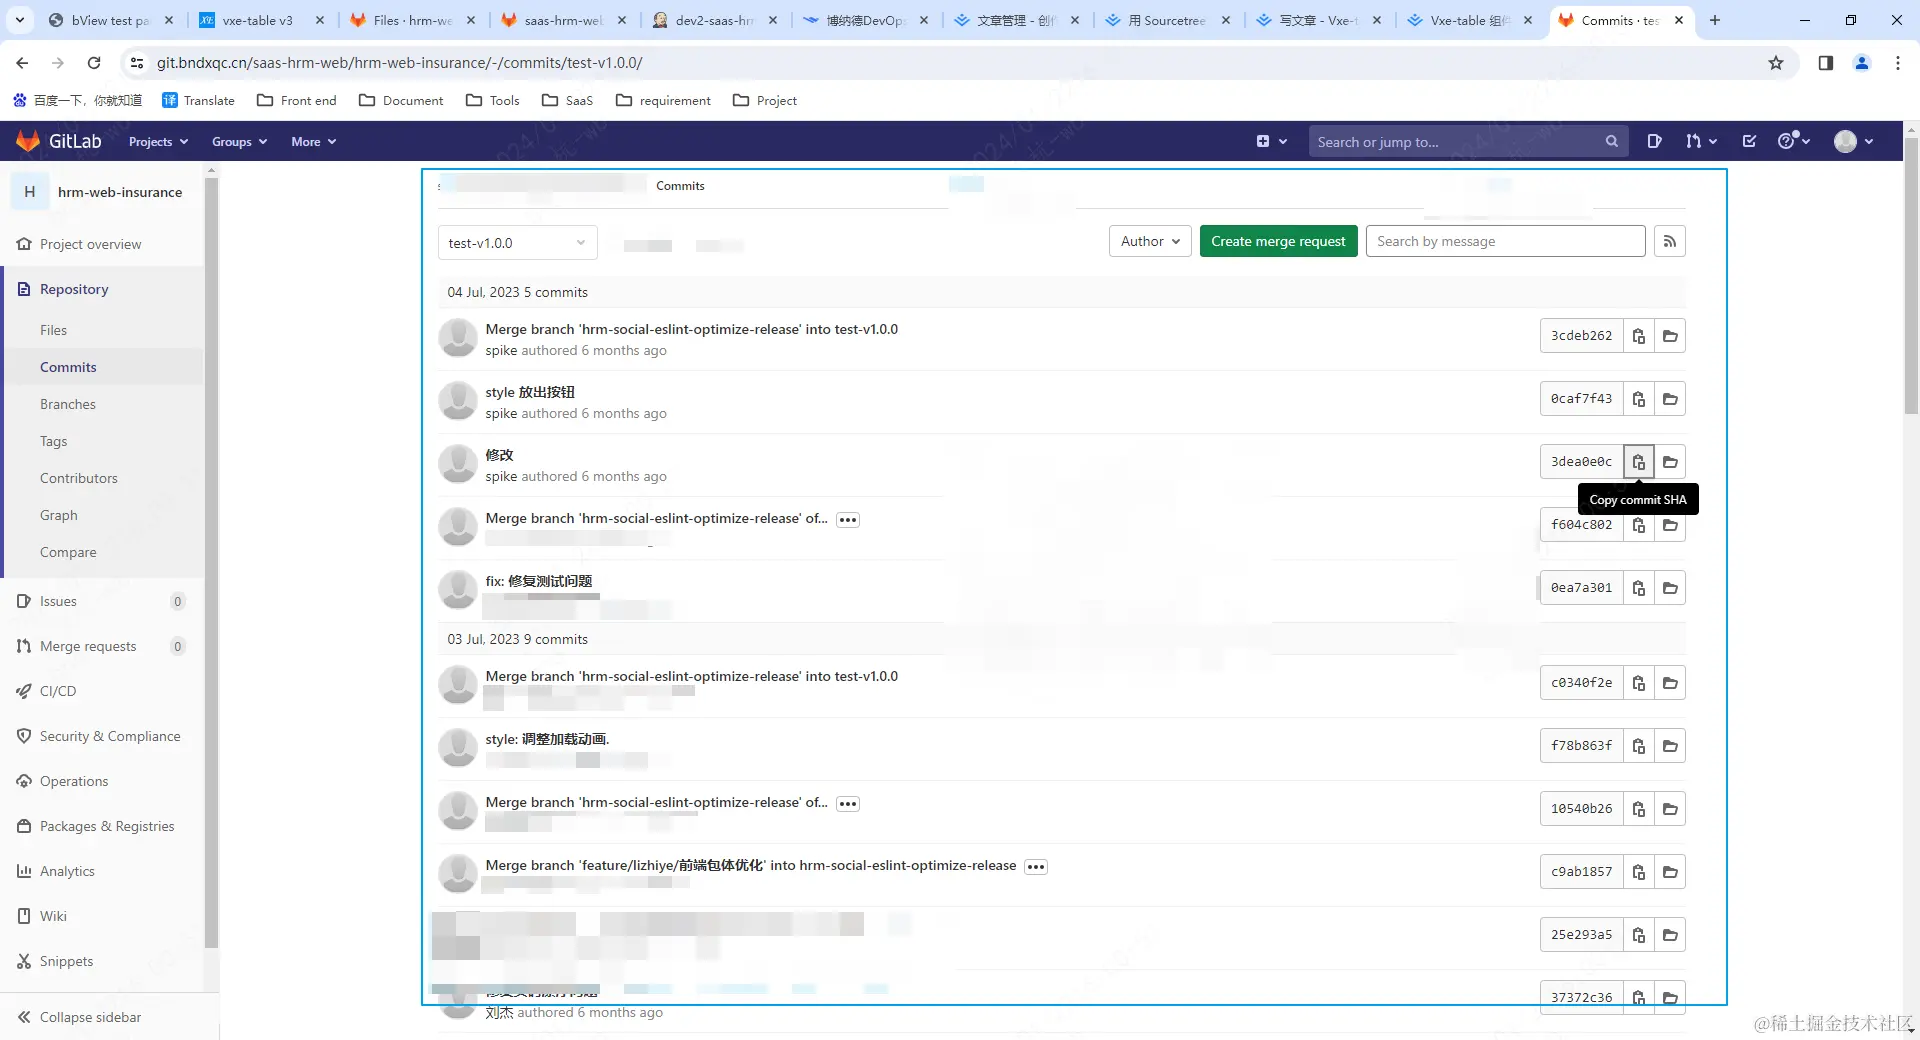Viewport: 1920px width, 1040px height.
Task: Open commit 'fix: 修复测试问题'
Action: click(538, 581)
